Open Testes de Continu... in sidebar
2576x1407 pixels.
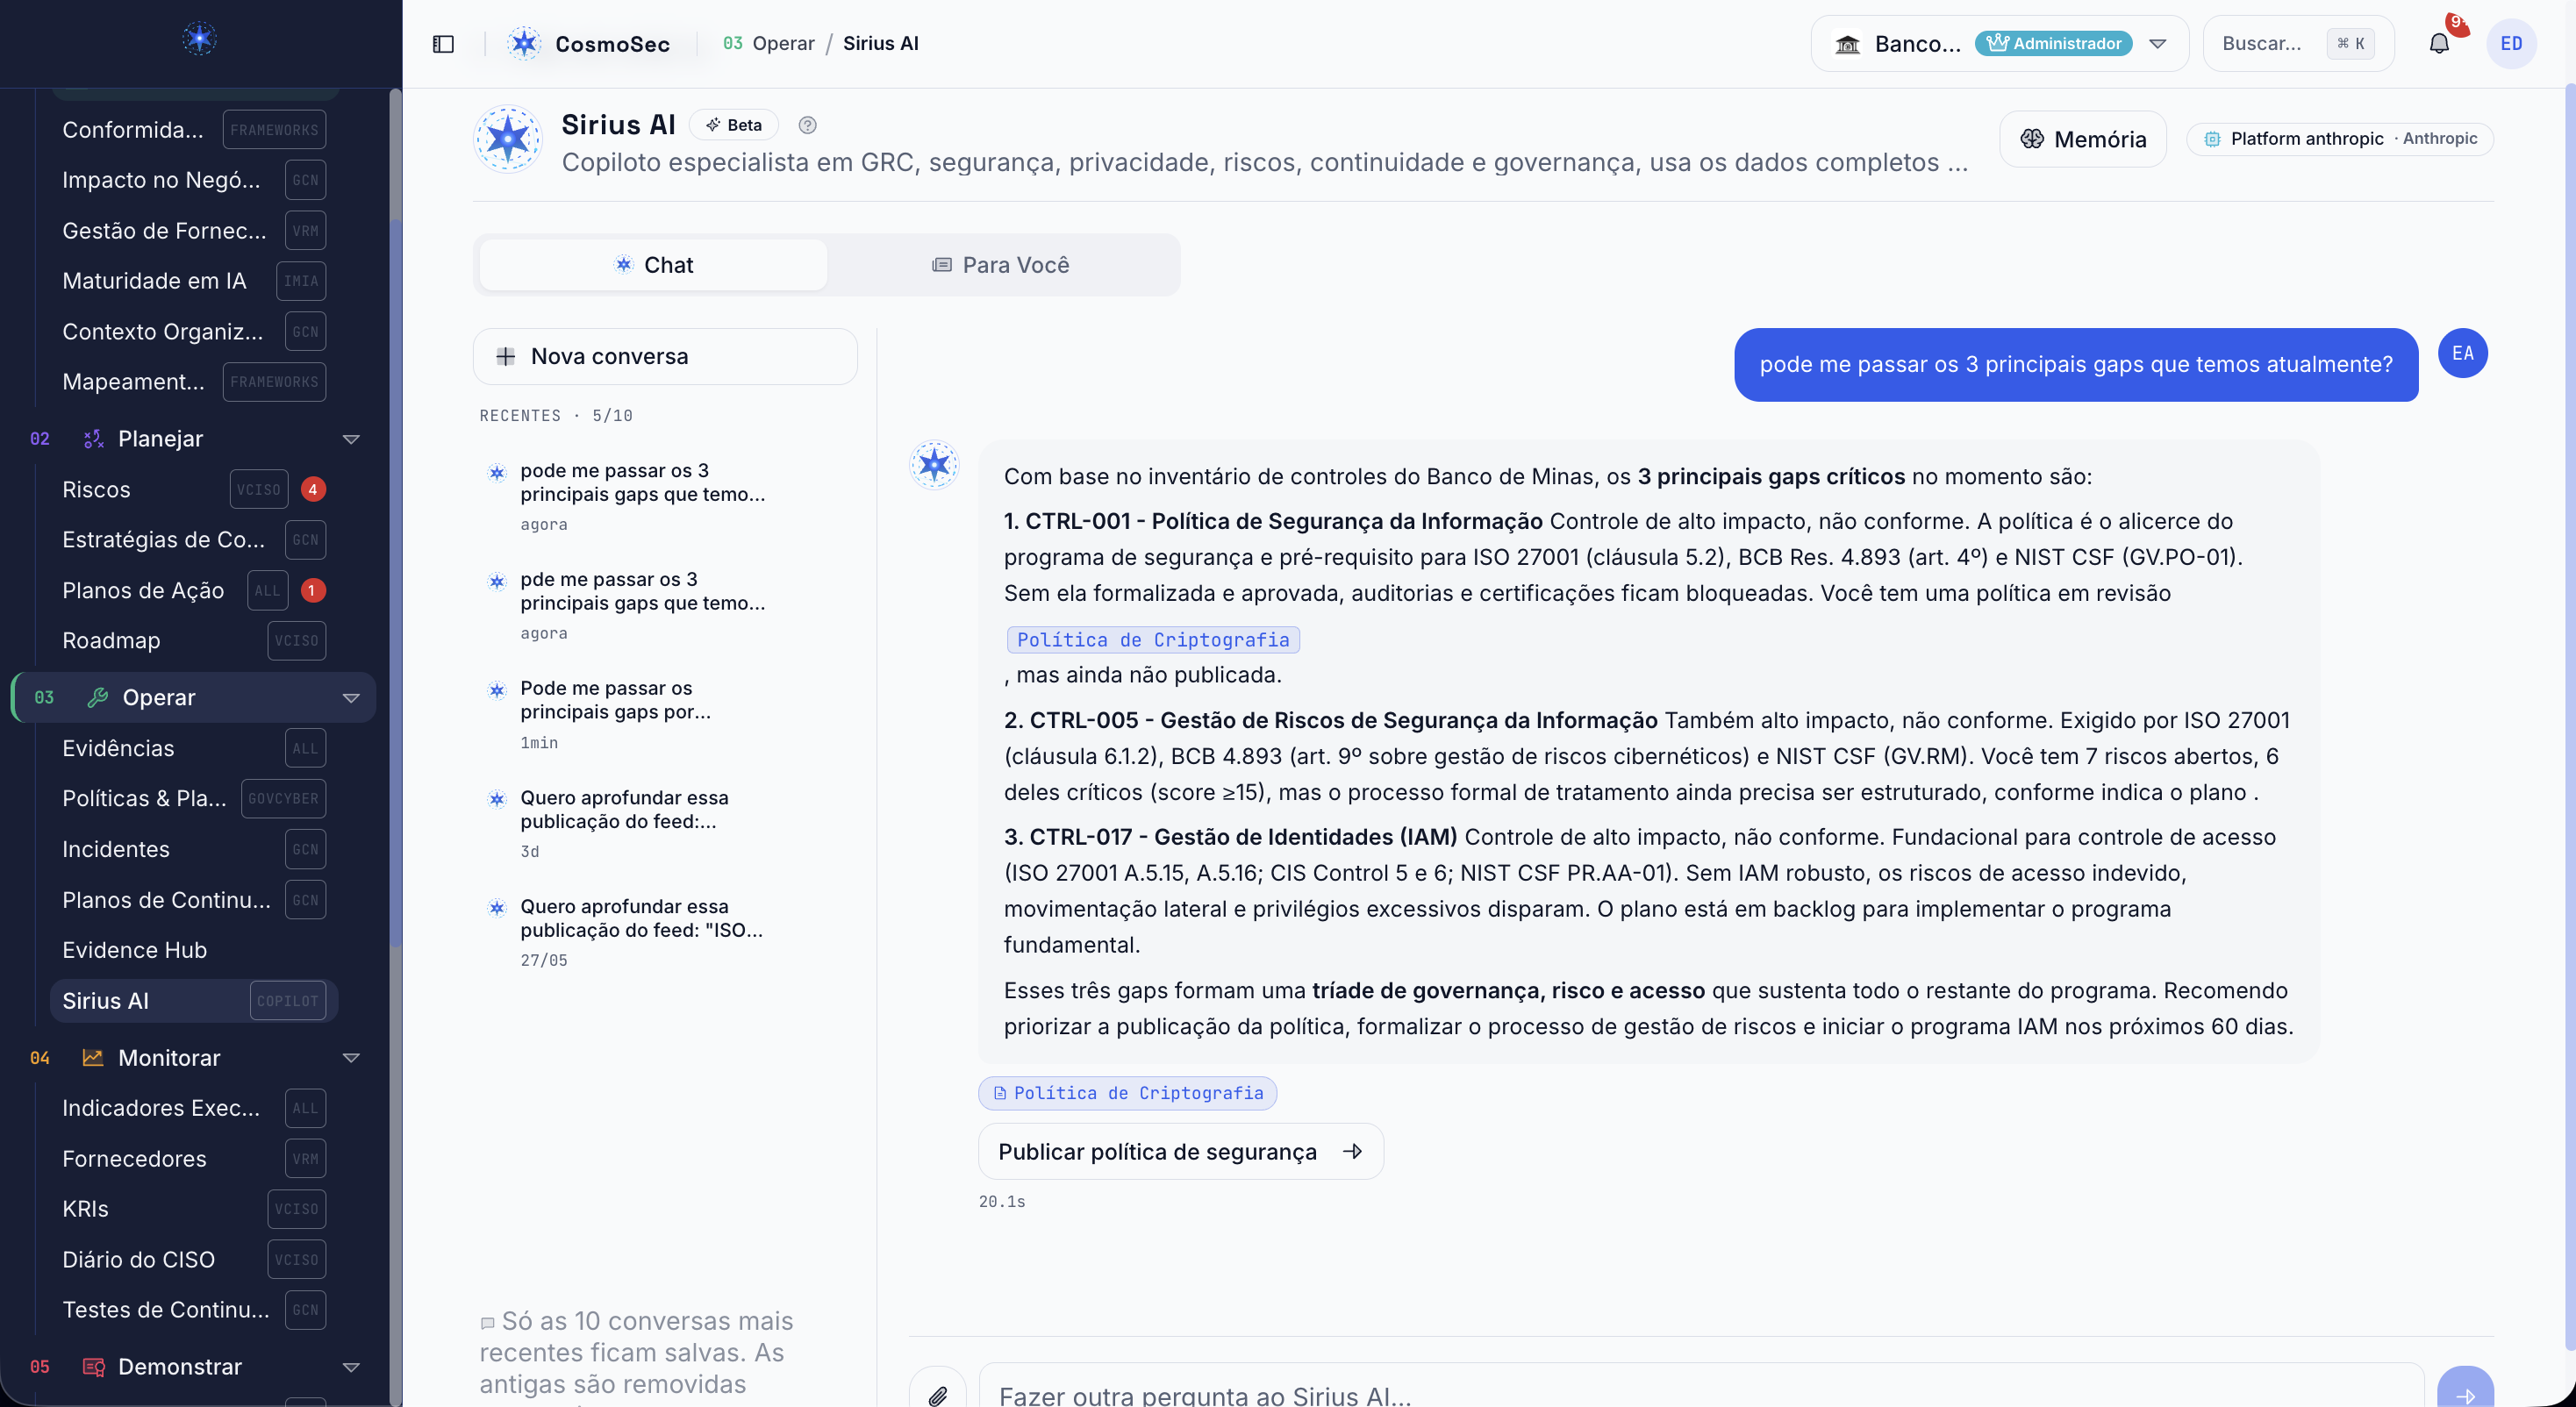click(194, 1310)
